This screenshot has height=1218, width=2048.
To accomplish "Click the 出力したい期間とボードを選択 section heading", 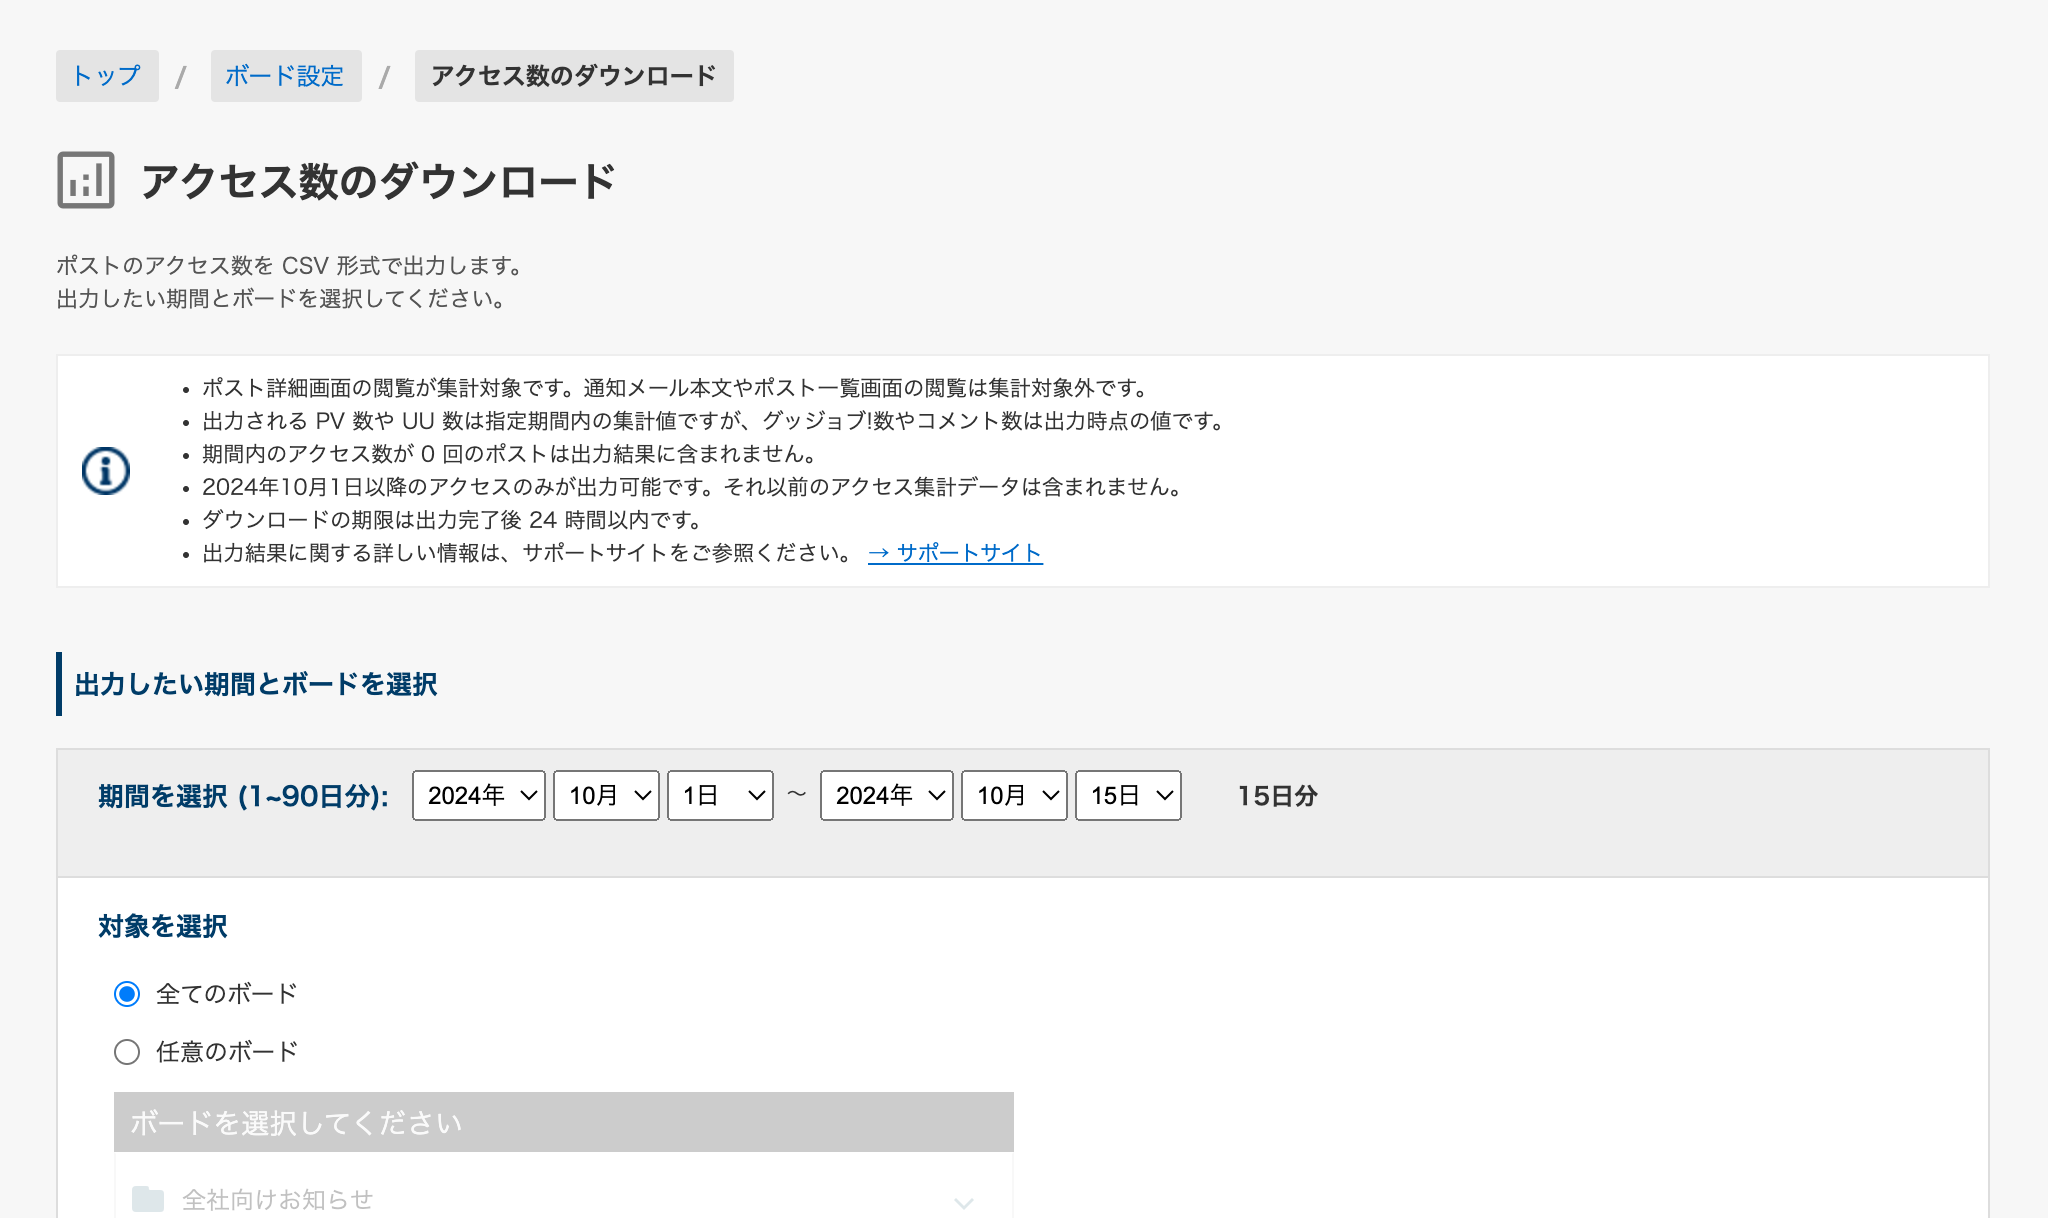I will [x=256, y=684].
